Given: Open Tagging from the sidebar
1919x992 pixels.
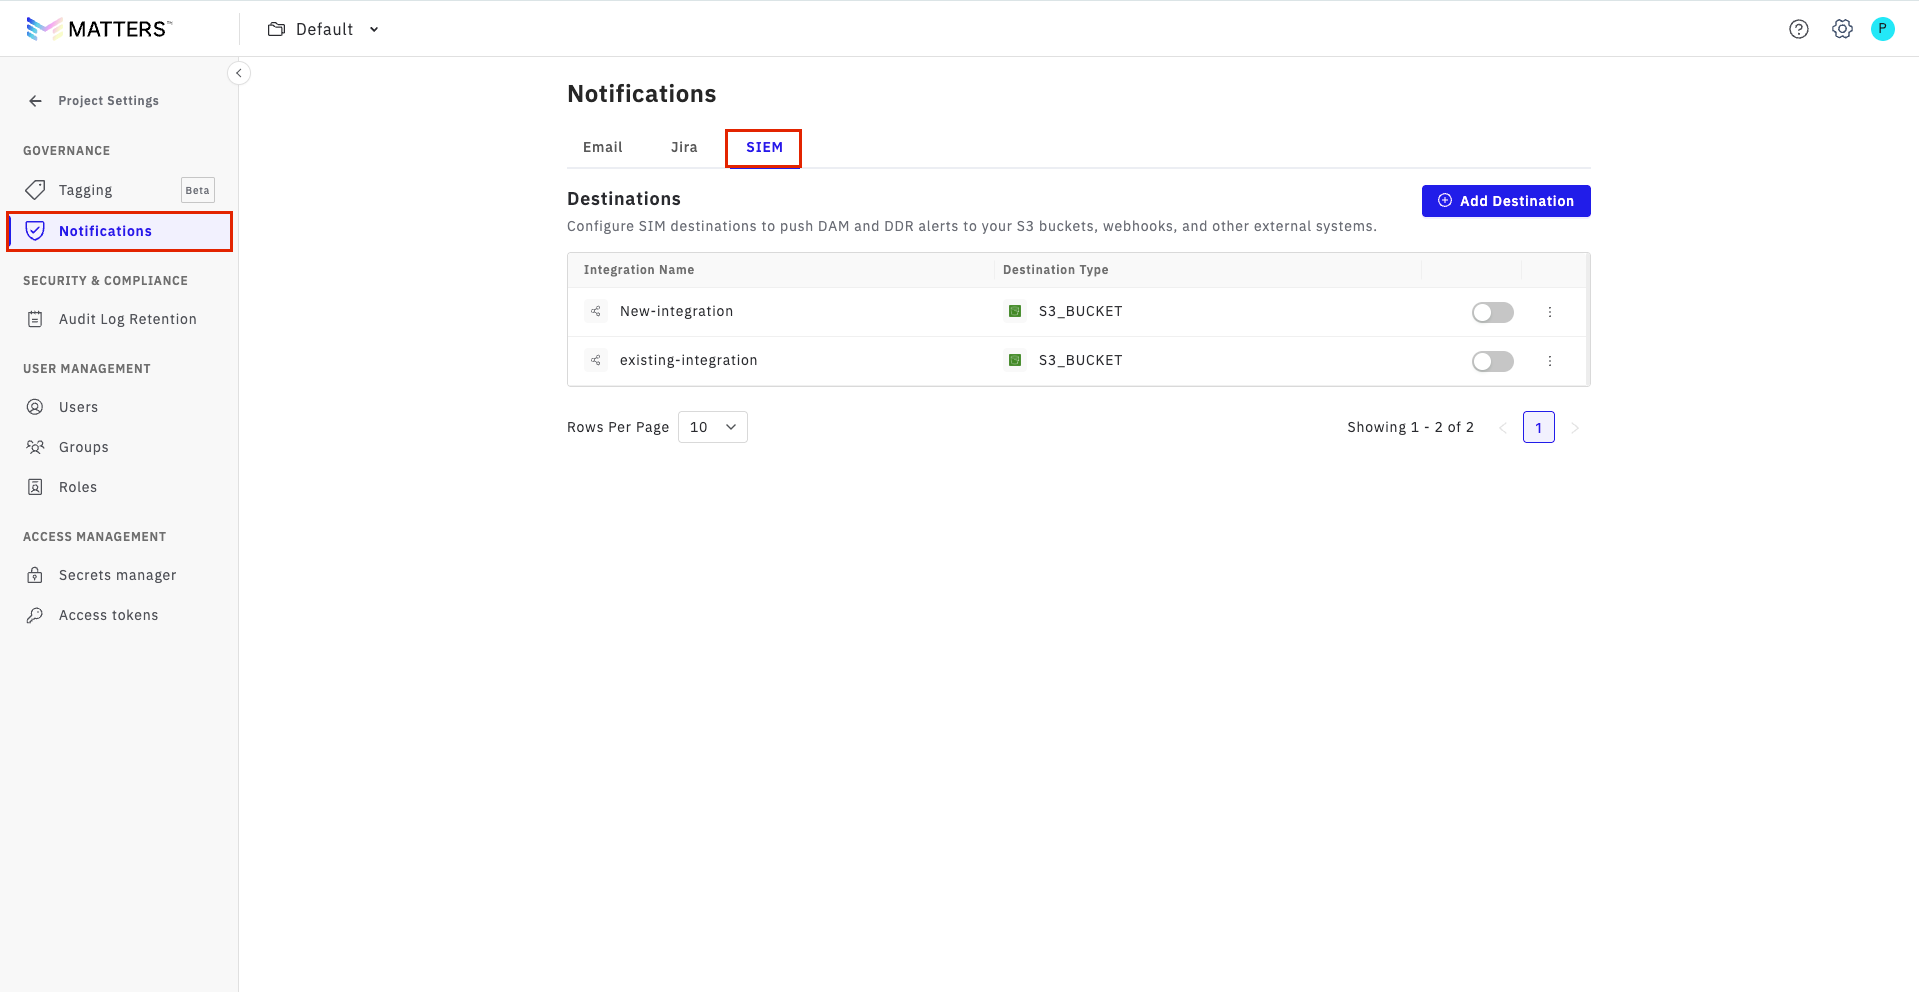Looking at the screenshot, I should (x=85, y=190).
